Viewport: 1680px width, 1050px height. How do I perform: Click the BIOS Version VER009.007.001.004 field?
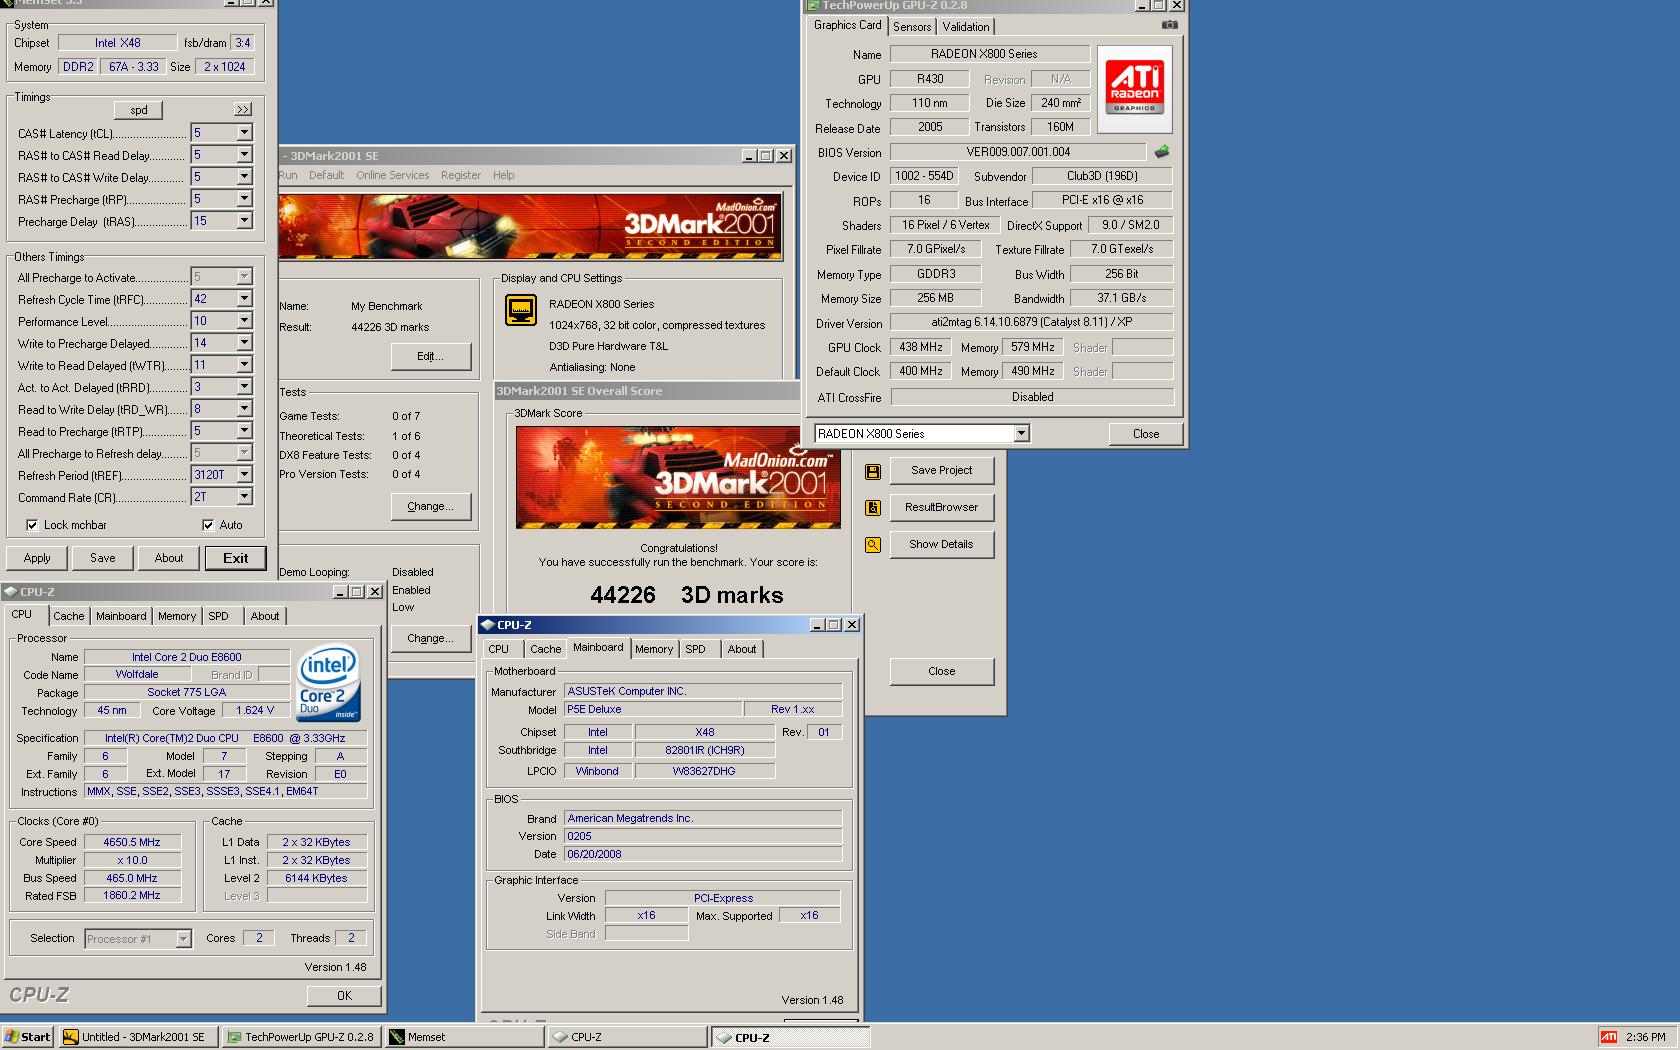click(1018, 152)
